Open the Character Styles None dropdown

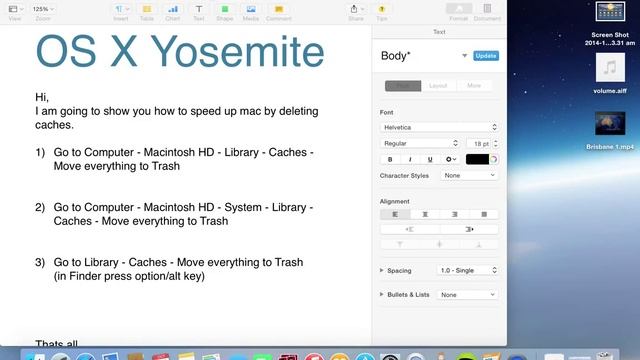[469, 175]
